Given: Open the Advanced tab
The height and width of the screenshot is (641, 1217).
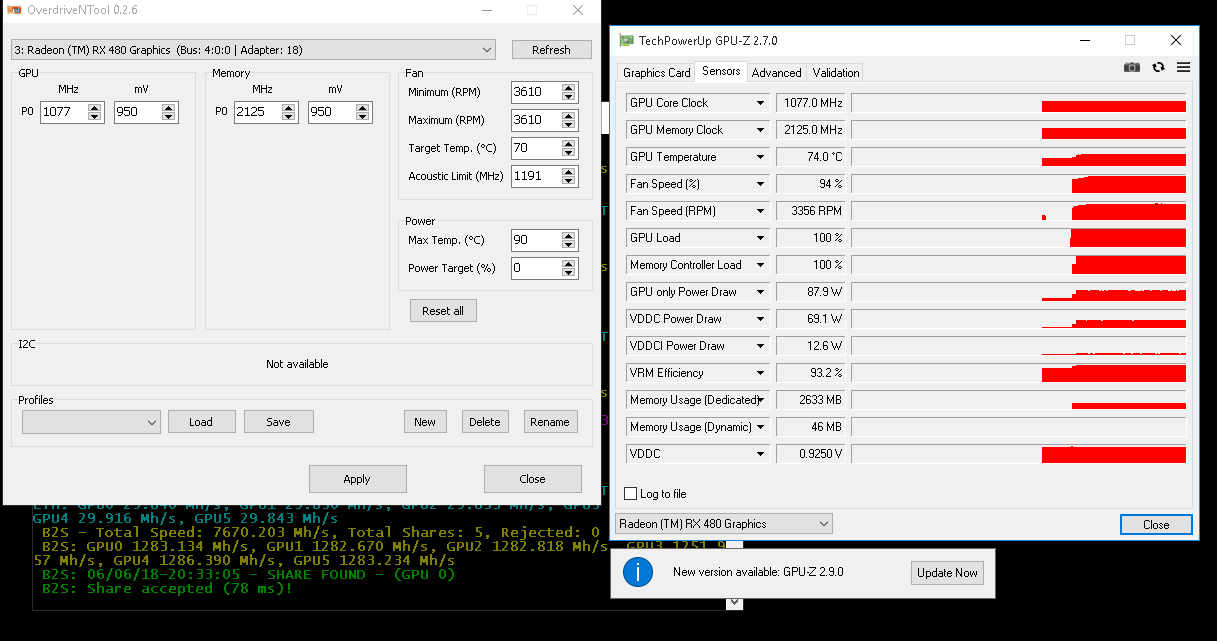Looking at the screenshot, I should [x=776, y=73].
